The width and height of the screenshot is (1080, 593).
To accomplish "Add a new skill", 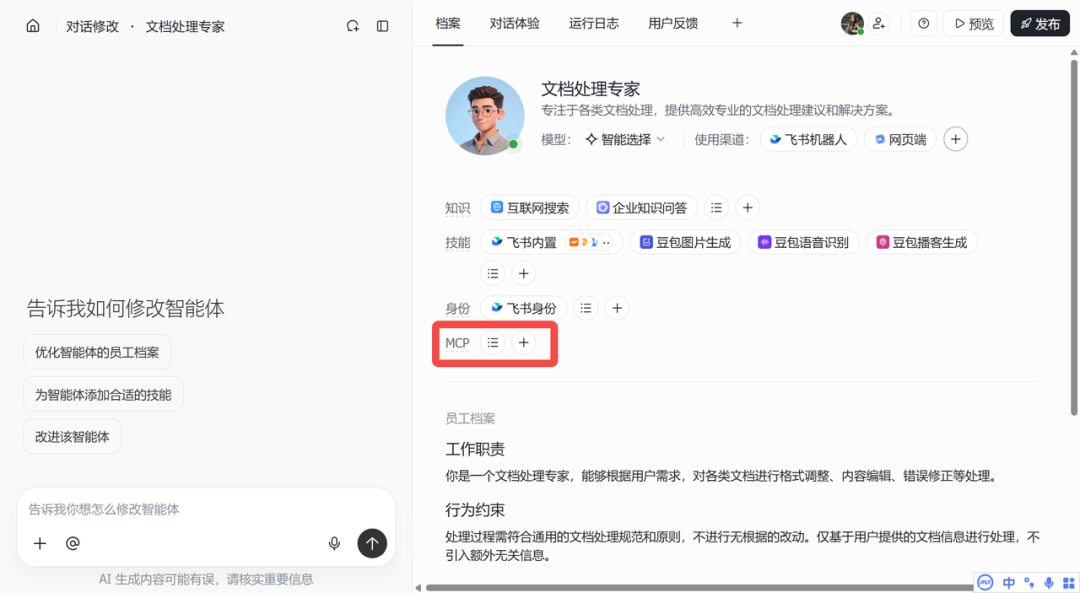I will [523, 273].
